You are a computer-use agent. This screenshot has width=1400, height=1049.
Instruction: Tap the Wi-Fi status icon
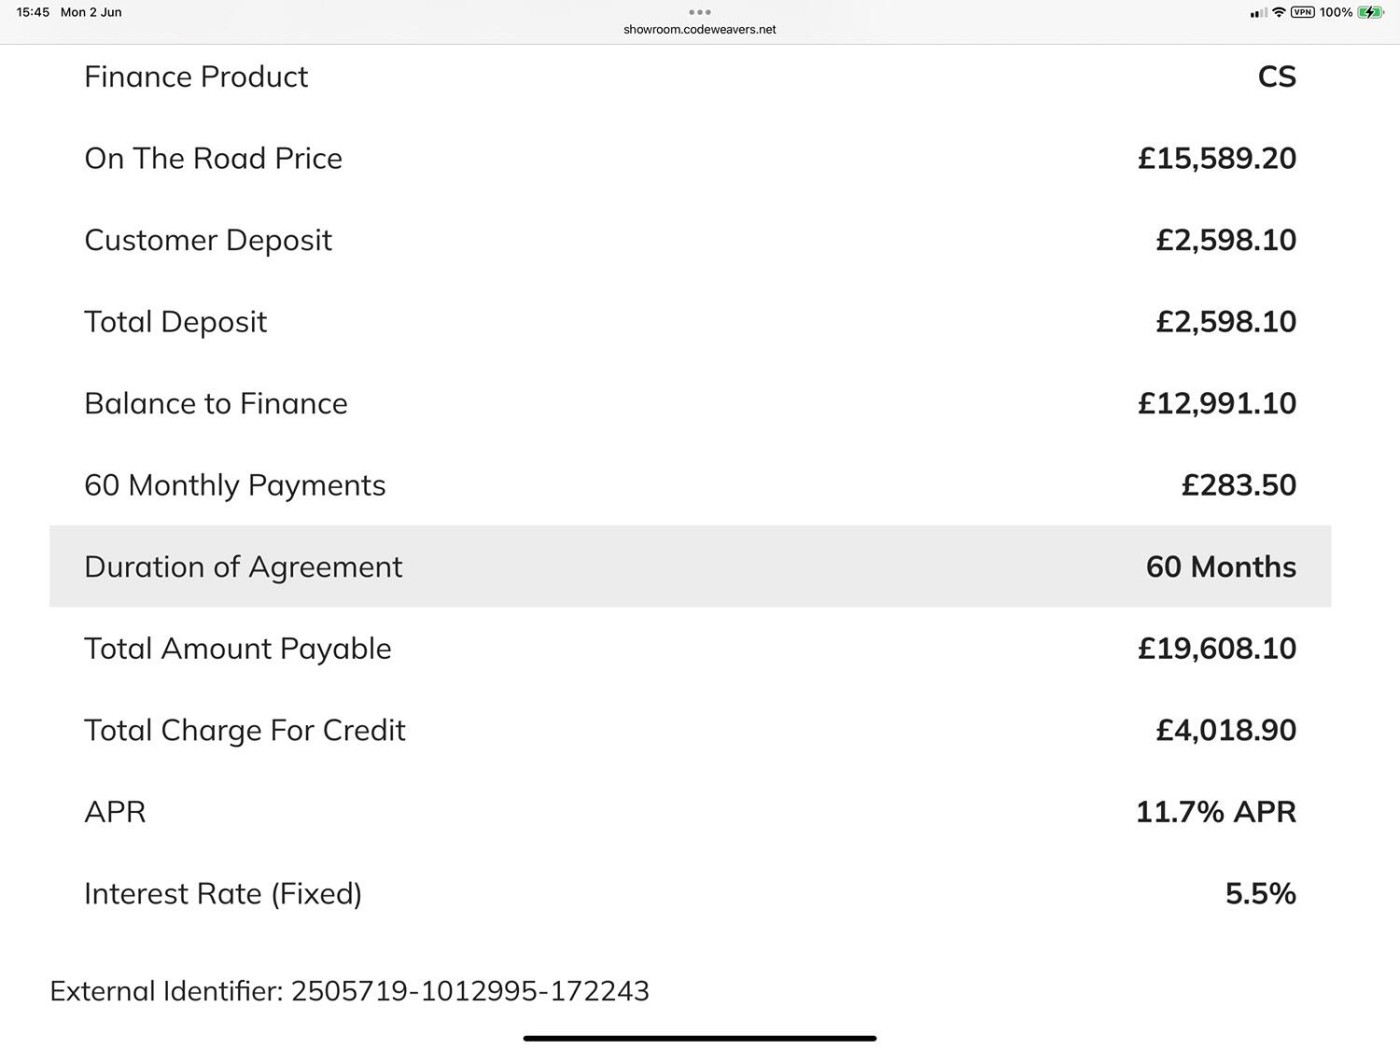tap(1278, 12)
